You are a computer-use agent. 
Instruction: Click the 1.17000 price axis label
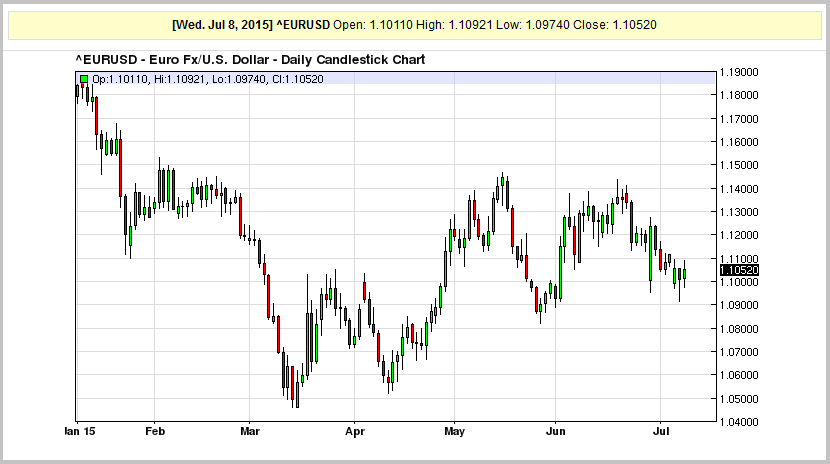coord(739,119)
